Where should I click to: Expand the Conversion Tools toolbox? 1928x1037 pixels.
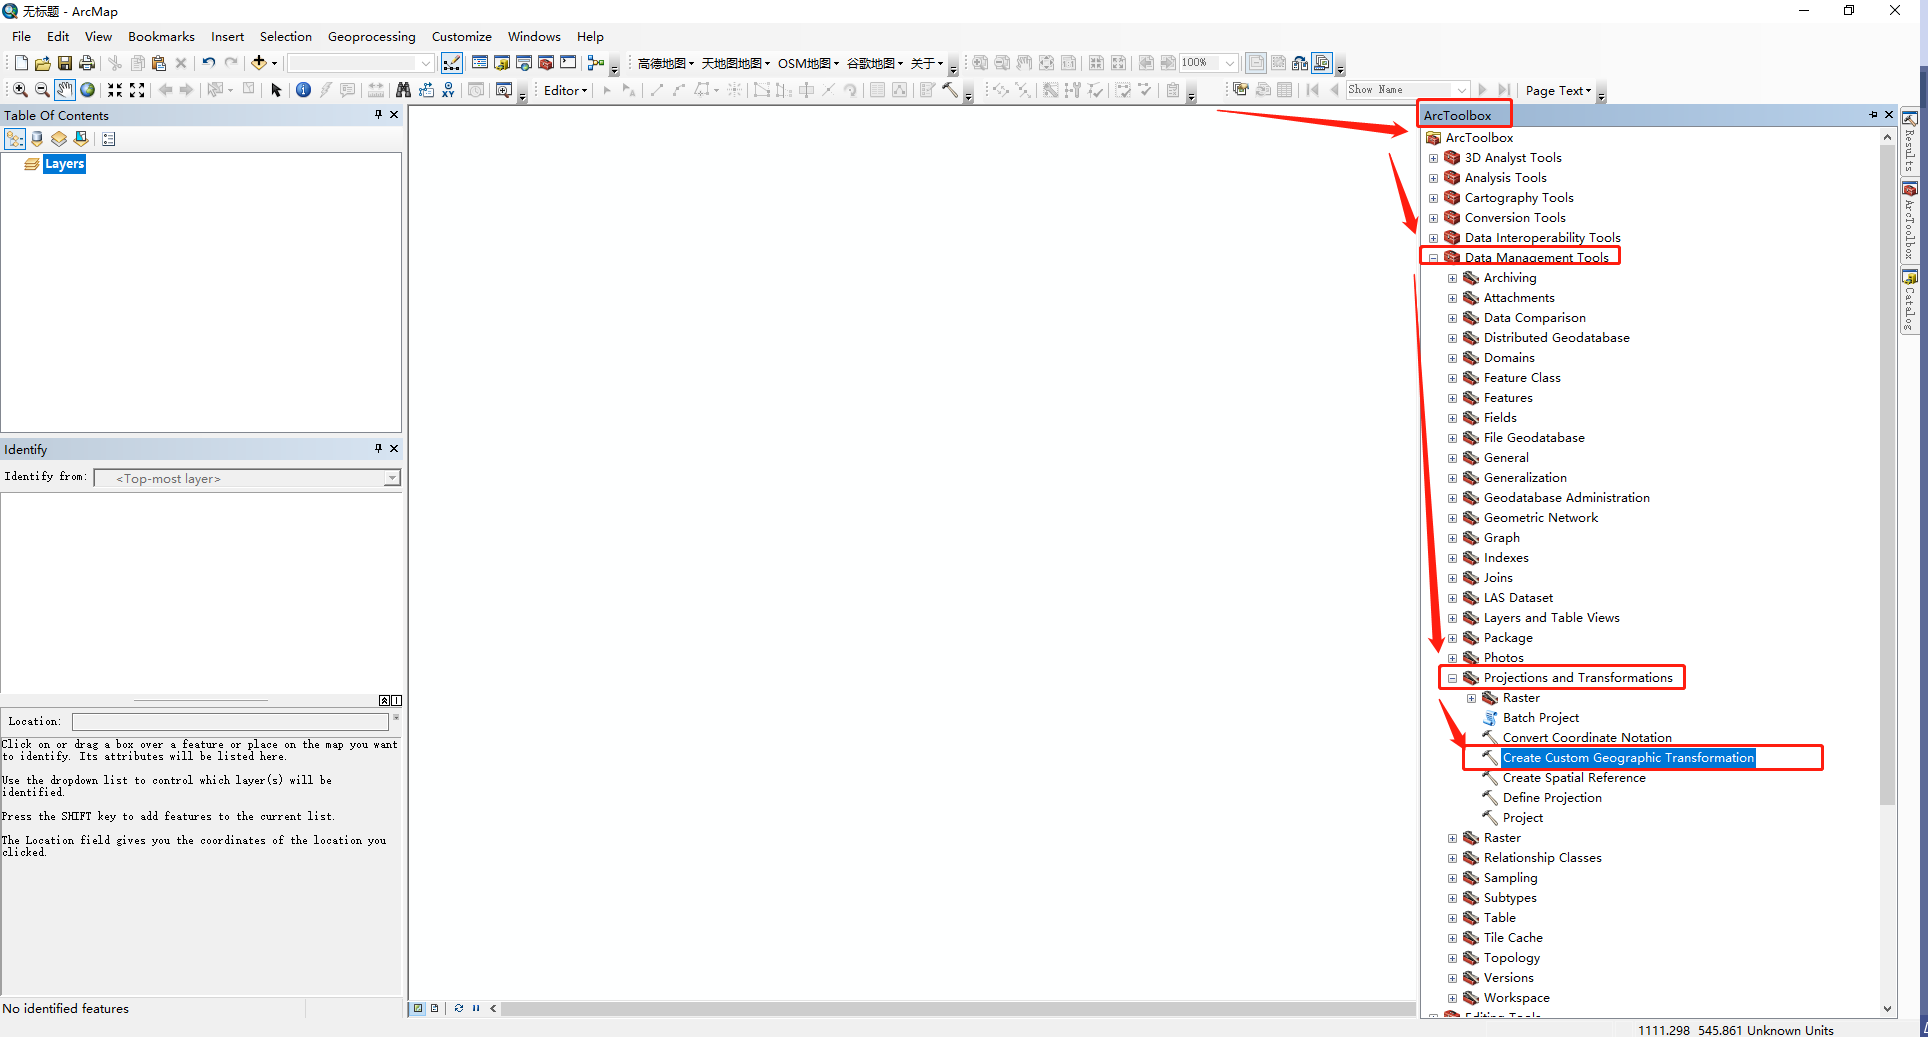click(1433, 218)
